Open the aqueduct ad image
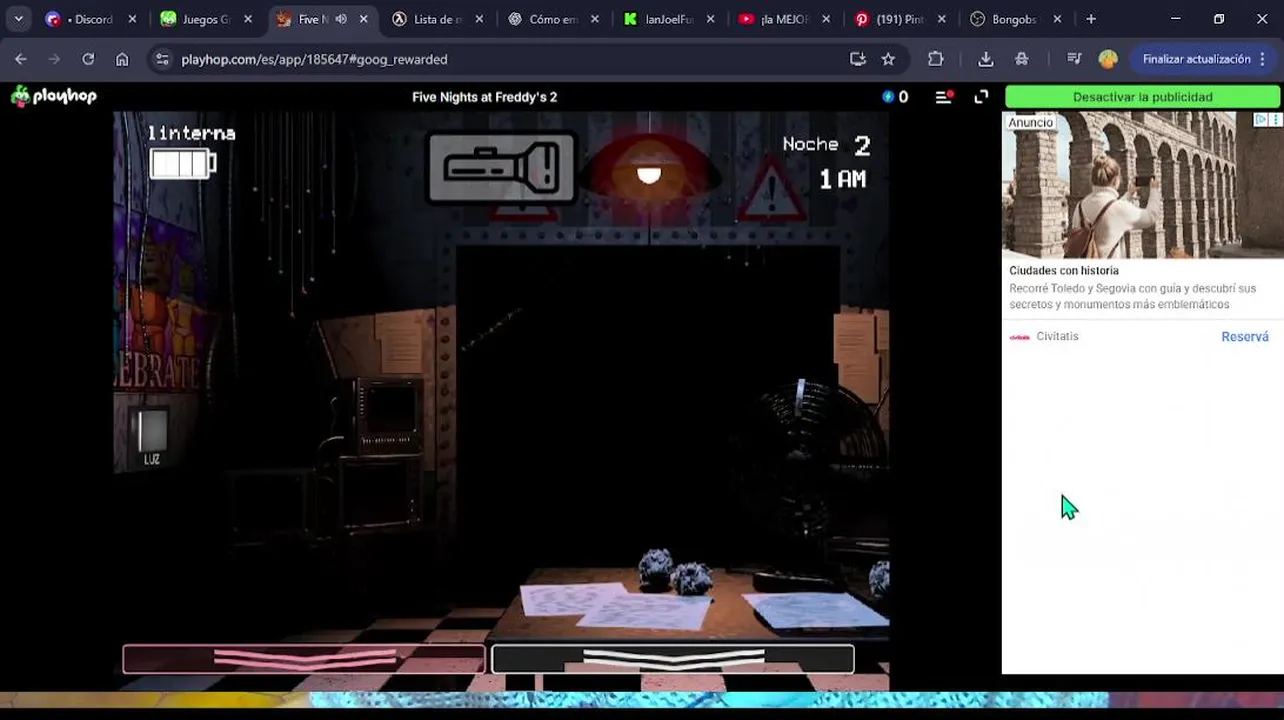This screenshot has height=720, width=1284. (x=1142, y=185)
